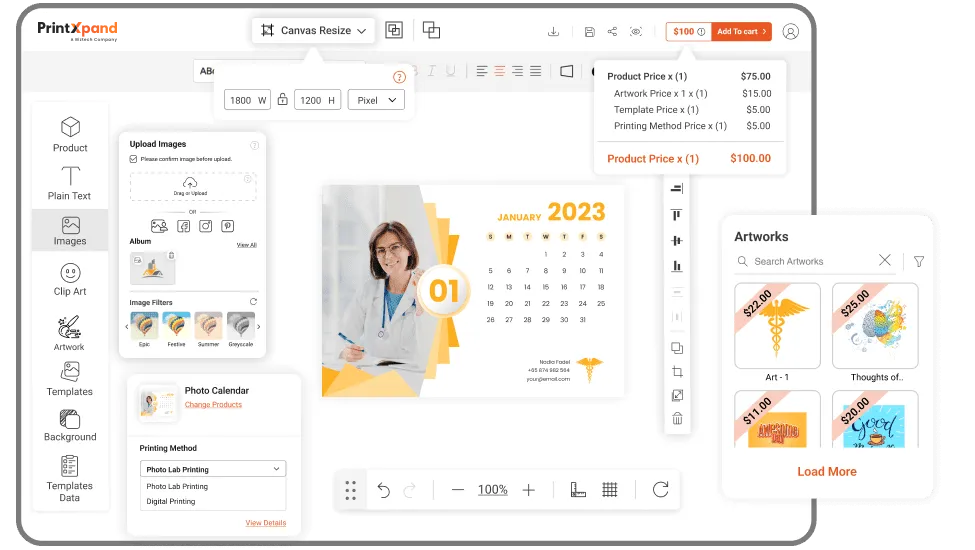Click toolbar drag handle dots
This screenshot has width=975, height=550.
(351, 490)
